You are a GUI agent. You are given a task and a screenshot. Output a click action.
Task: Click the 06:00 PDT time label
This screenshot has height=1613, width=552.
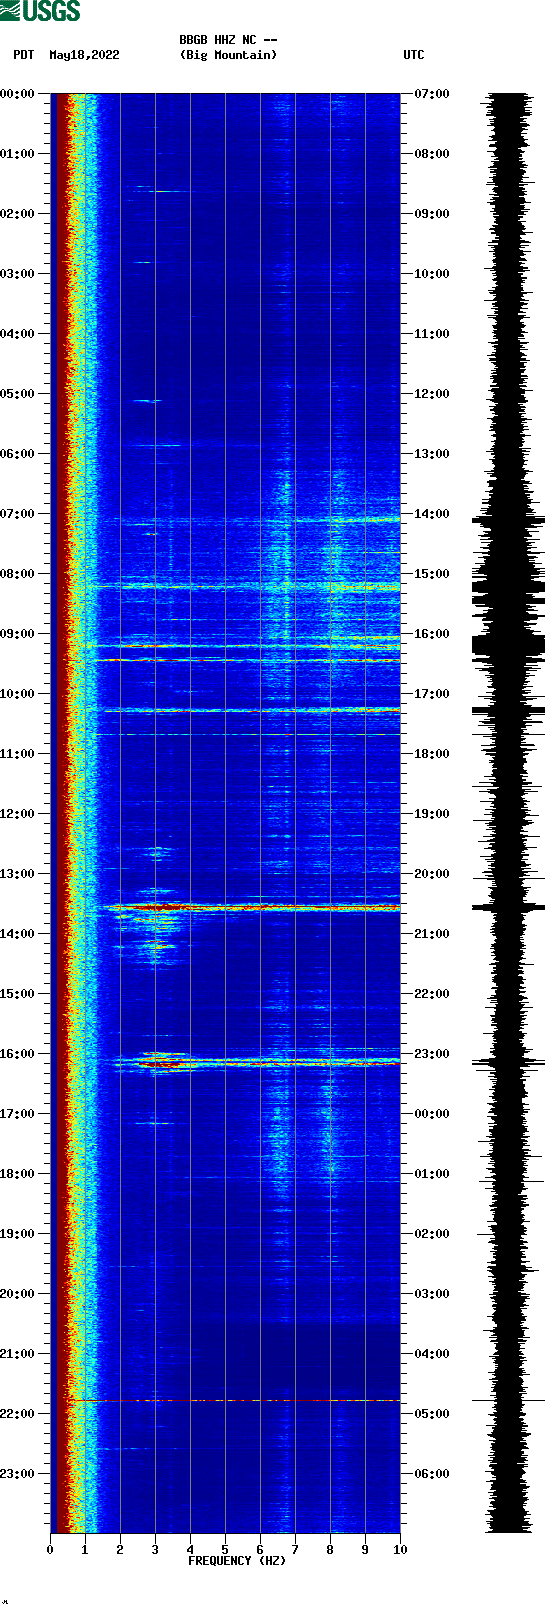coord(18,454)
